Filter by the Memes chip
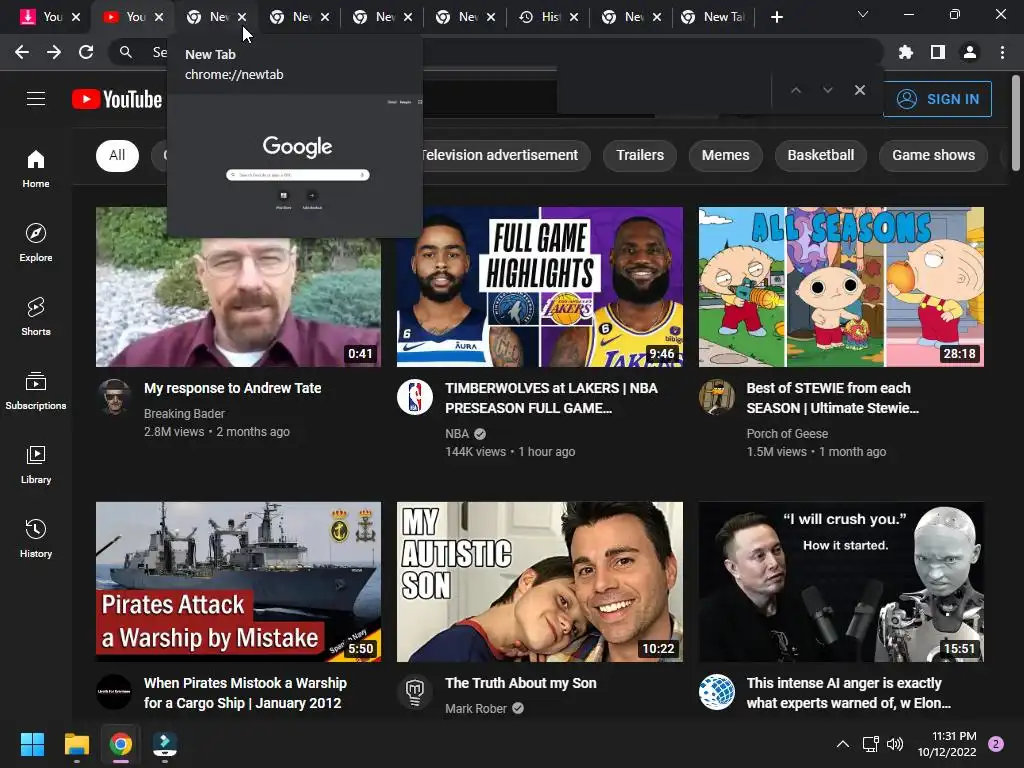The width and height of the screenshot is (1024, 768). pos(726,155)
